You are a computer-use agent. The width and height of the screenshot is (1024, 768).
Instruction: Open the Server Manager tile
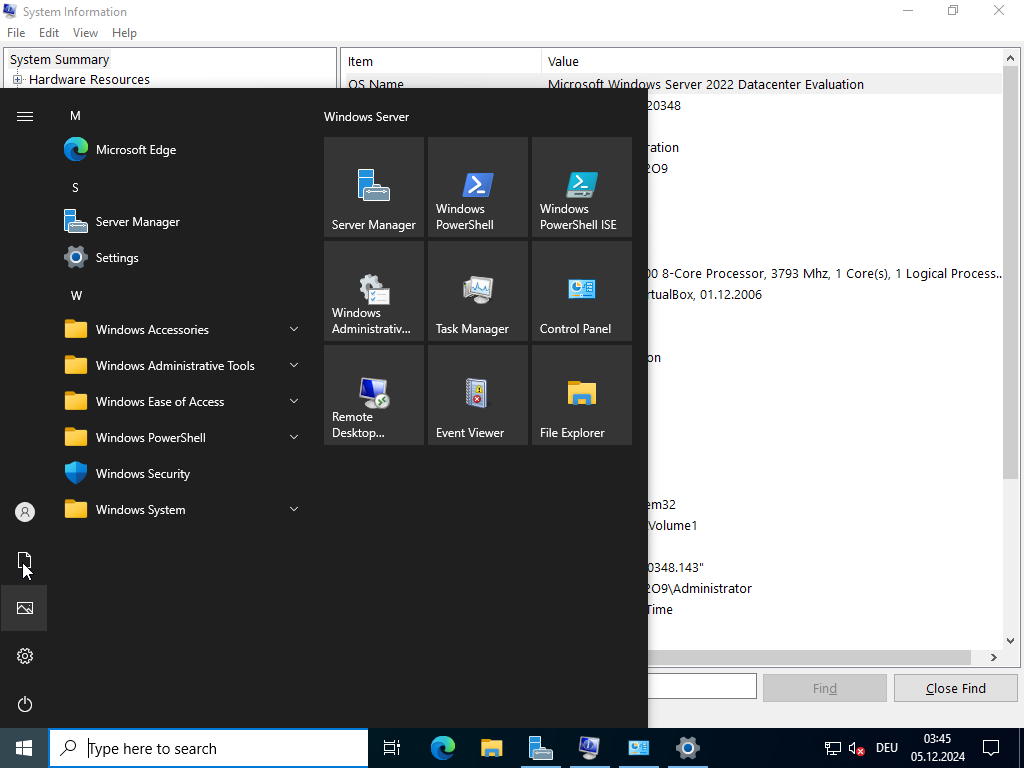pyautogui.click(x=374, y=187)
